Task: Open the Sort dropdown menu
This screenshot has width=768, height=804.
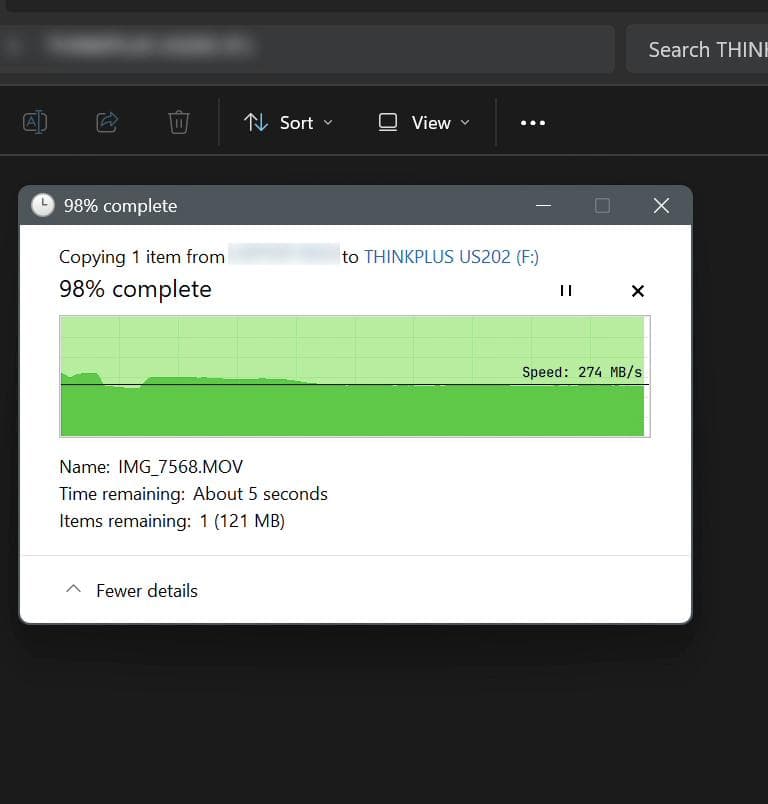Action: [289, 123]
